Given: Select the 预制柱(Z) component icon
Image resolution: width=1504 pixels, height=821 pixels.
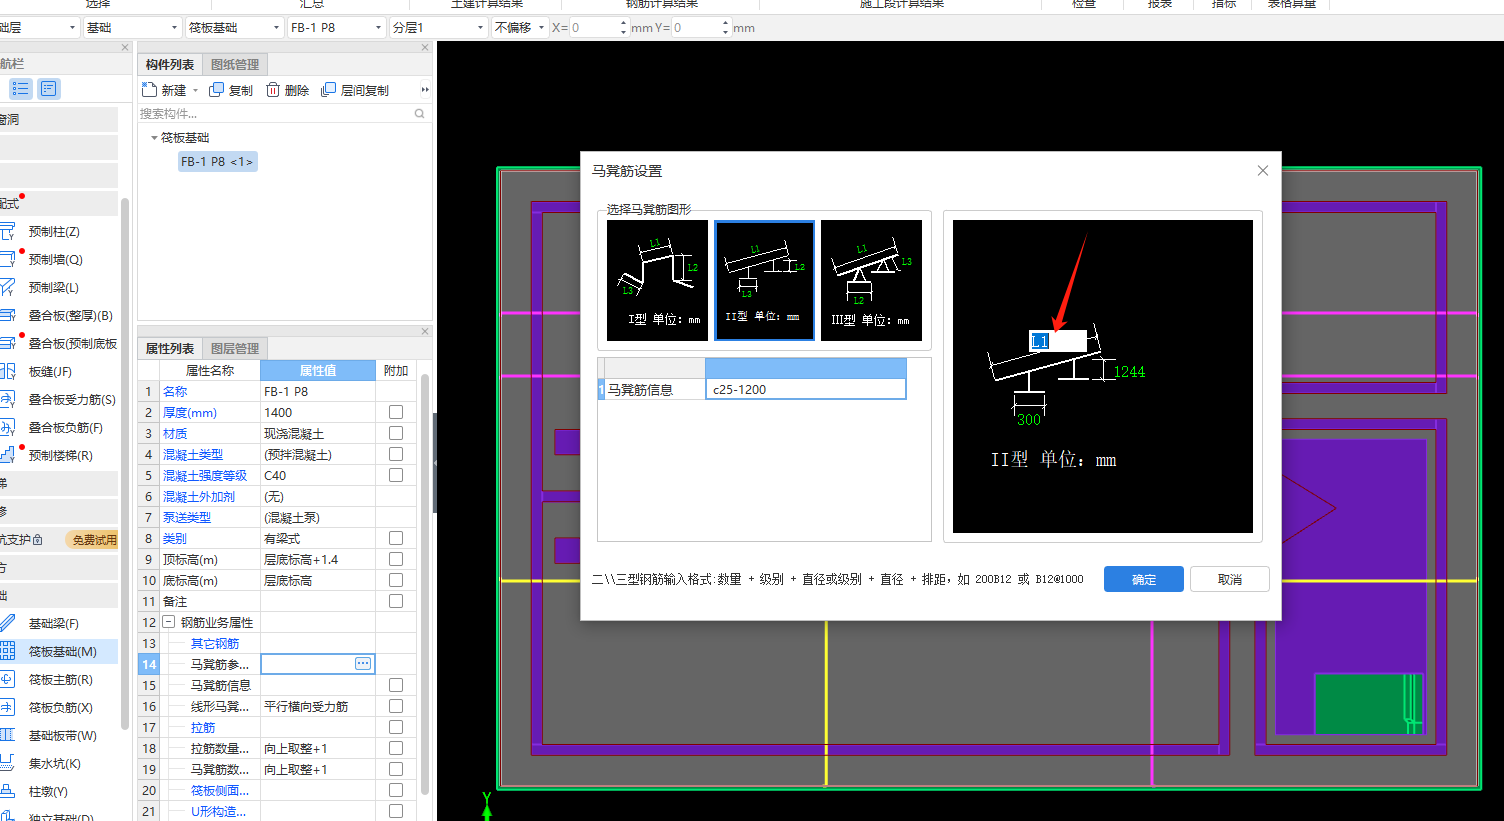Looking at the screenshot, I should [7, 231].
